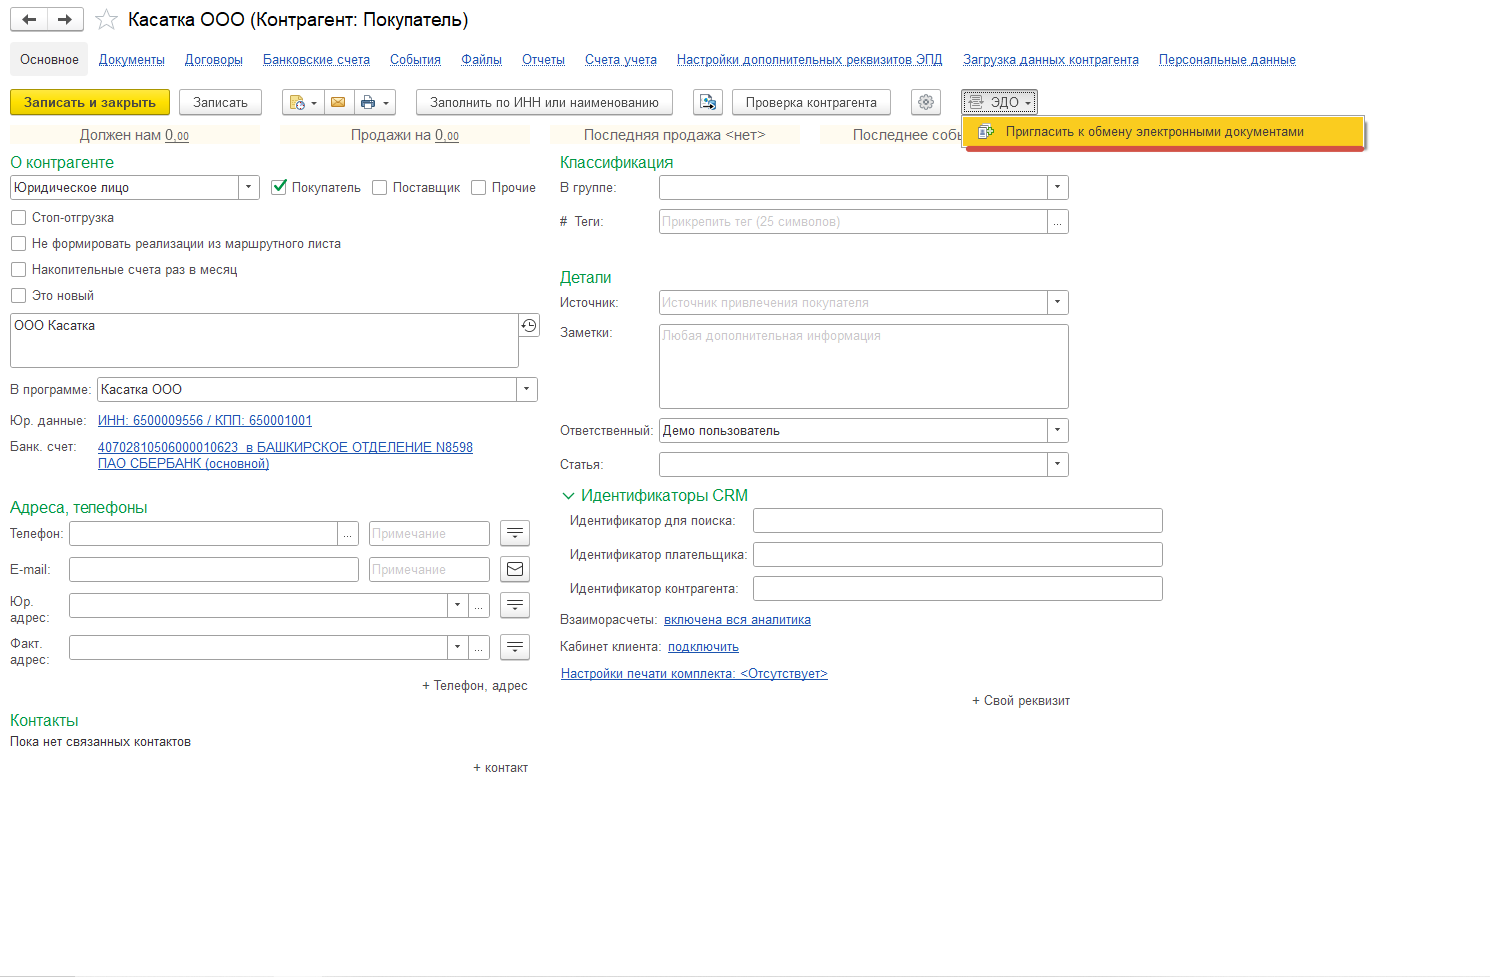Click the envelope icon in the E-mail row

coord(515,570)
